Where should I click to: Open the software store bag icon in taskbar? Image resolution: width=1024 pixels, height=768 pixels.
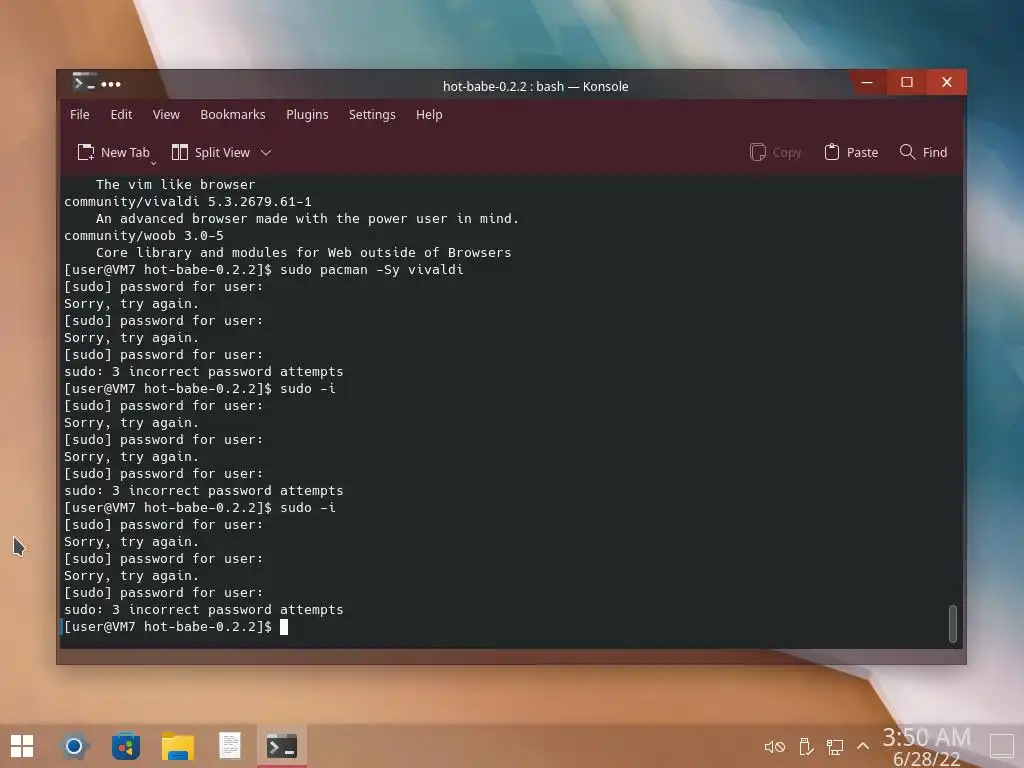point(125,746)
